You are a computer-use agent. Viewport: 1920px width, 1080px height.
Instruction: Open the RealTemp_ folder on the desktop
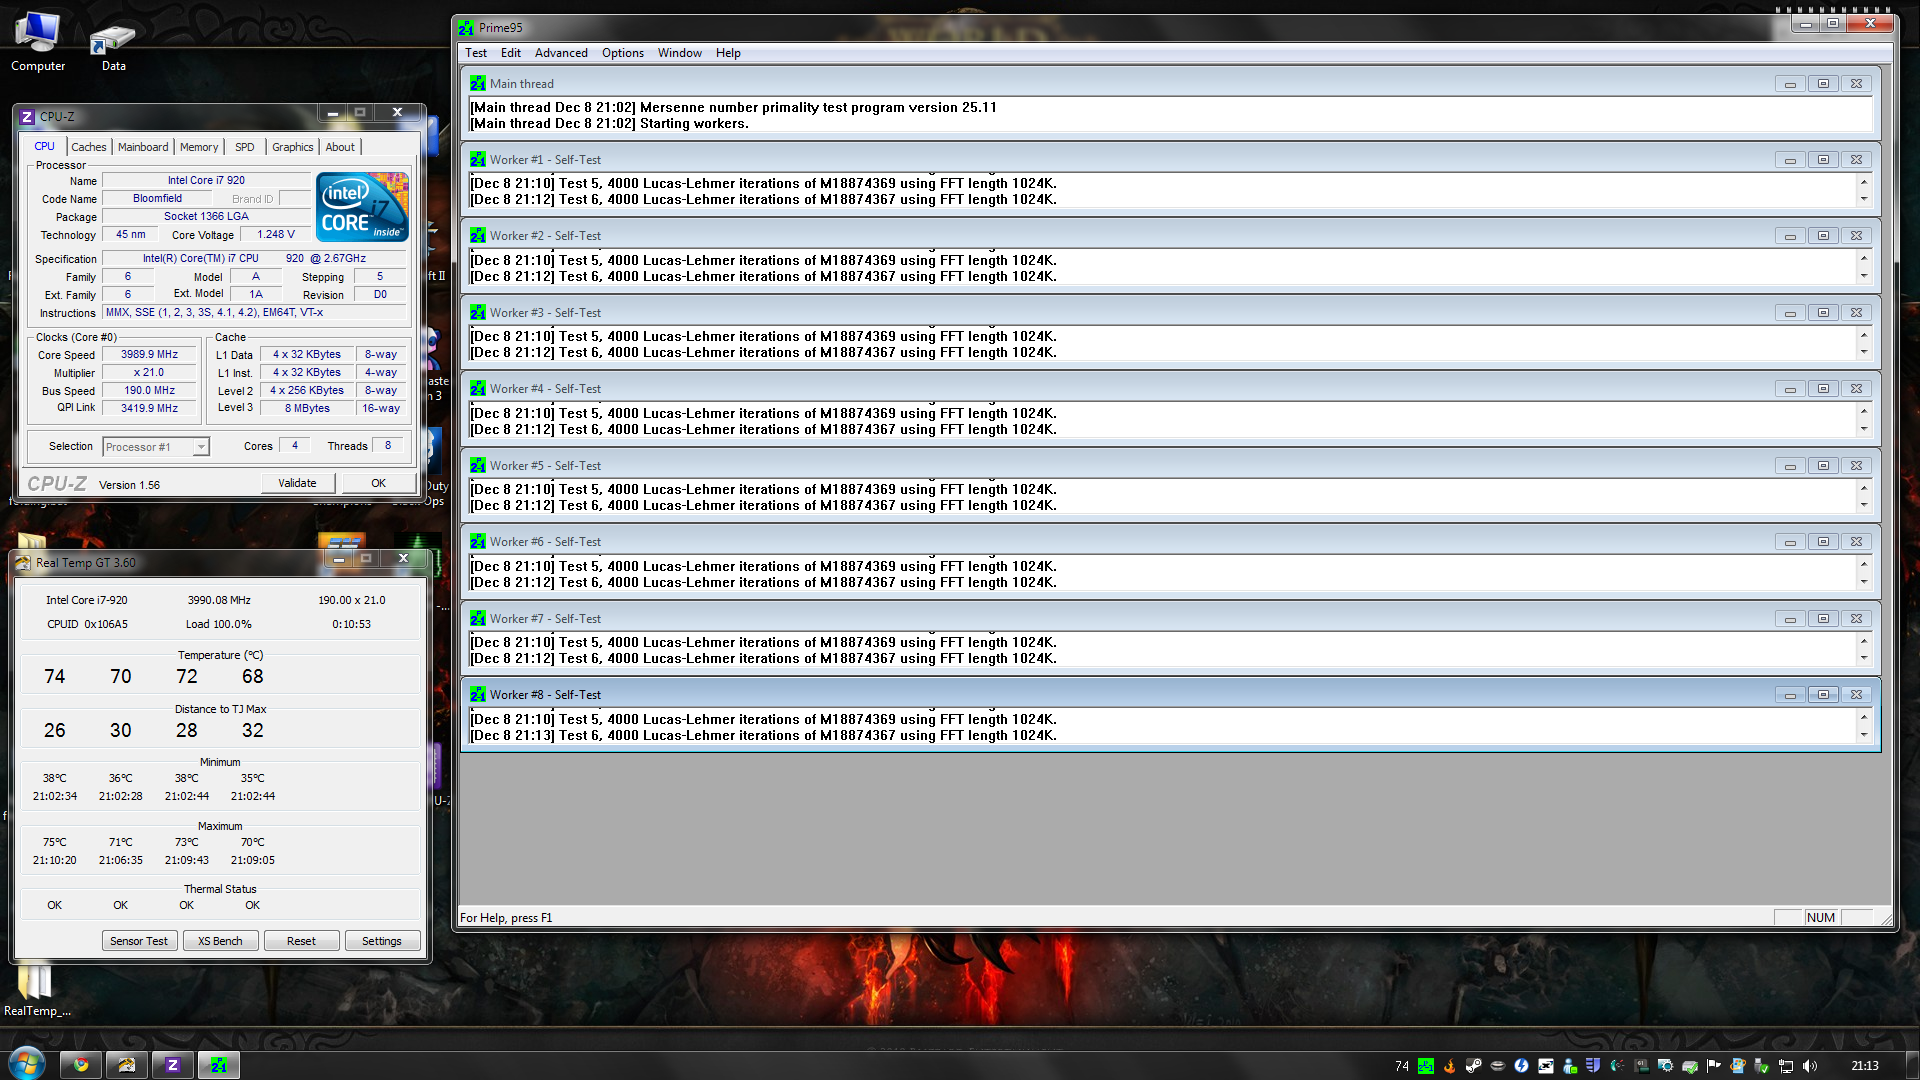36,990
